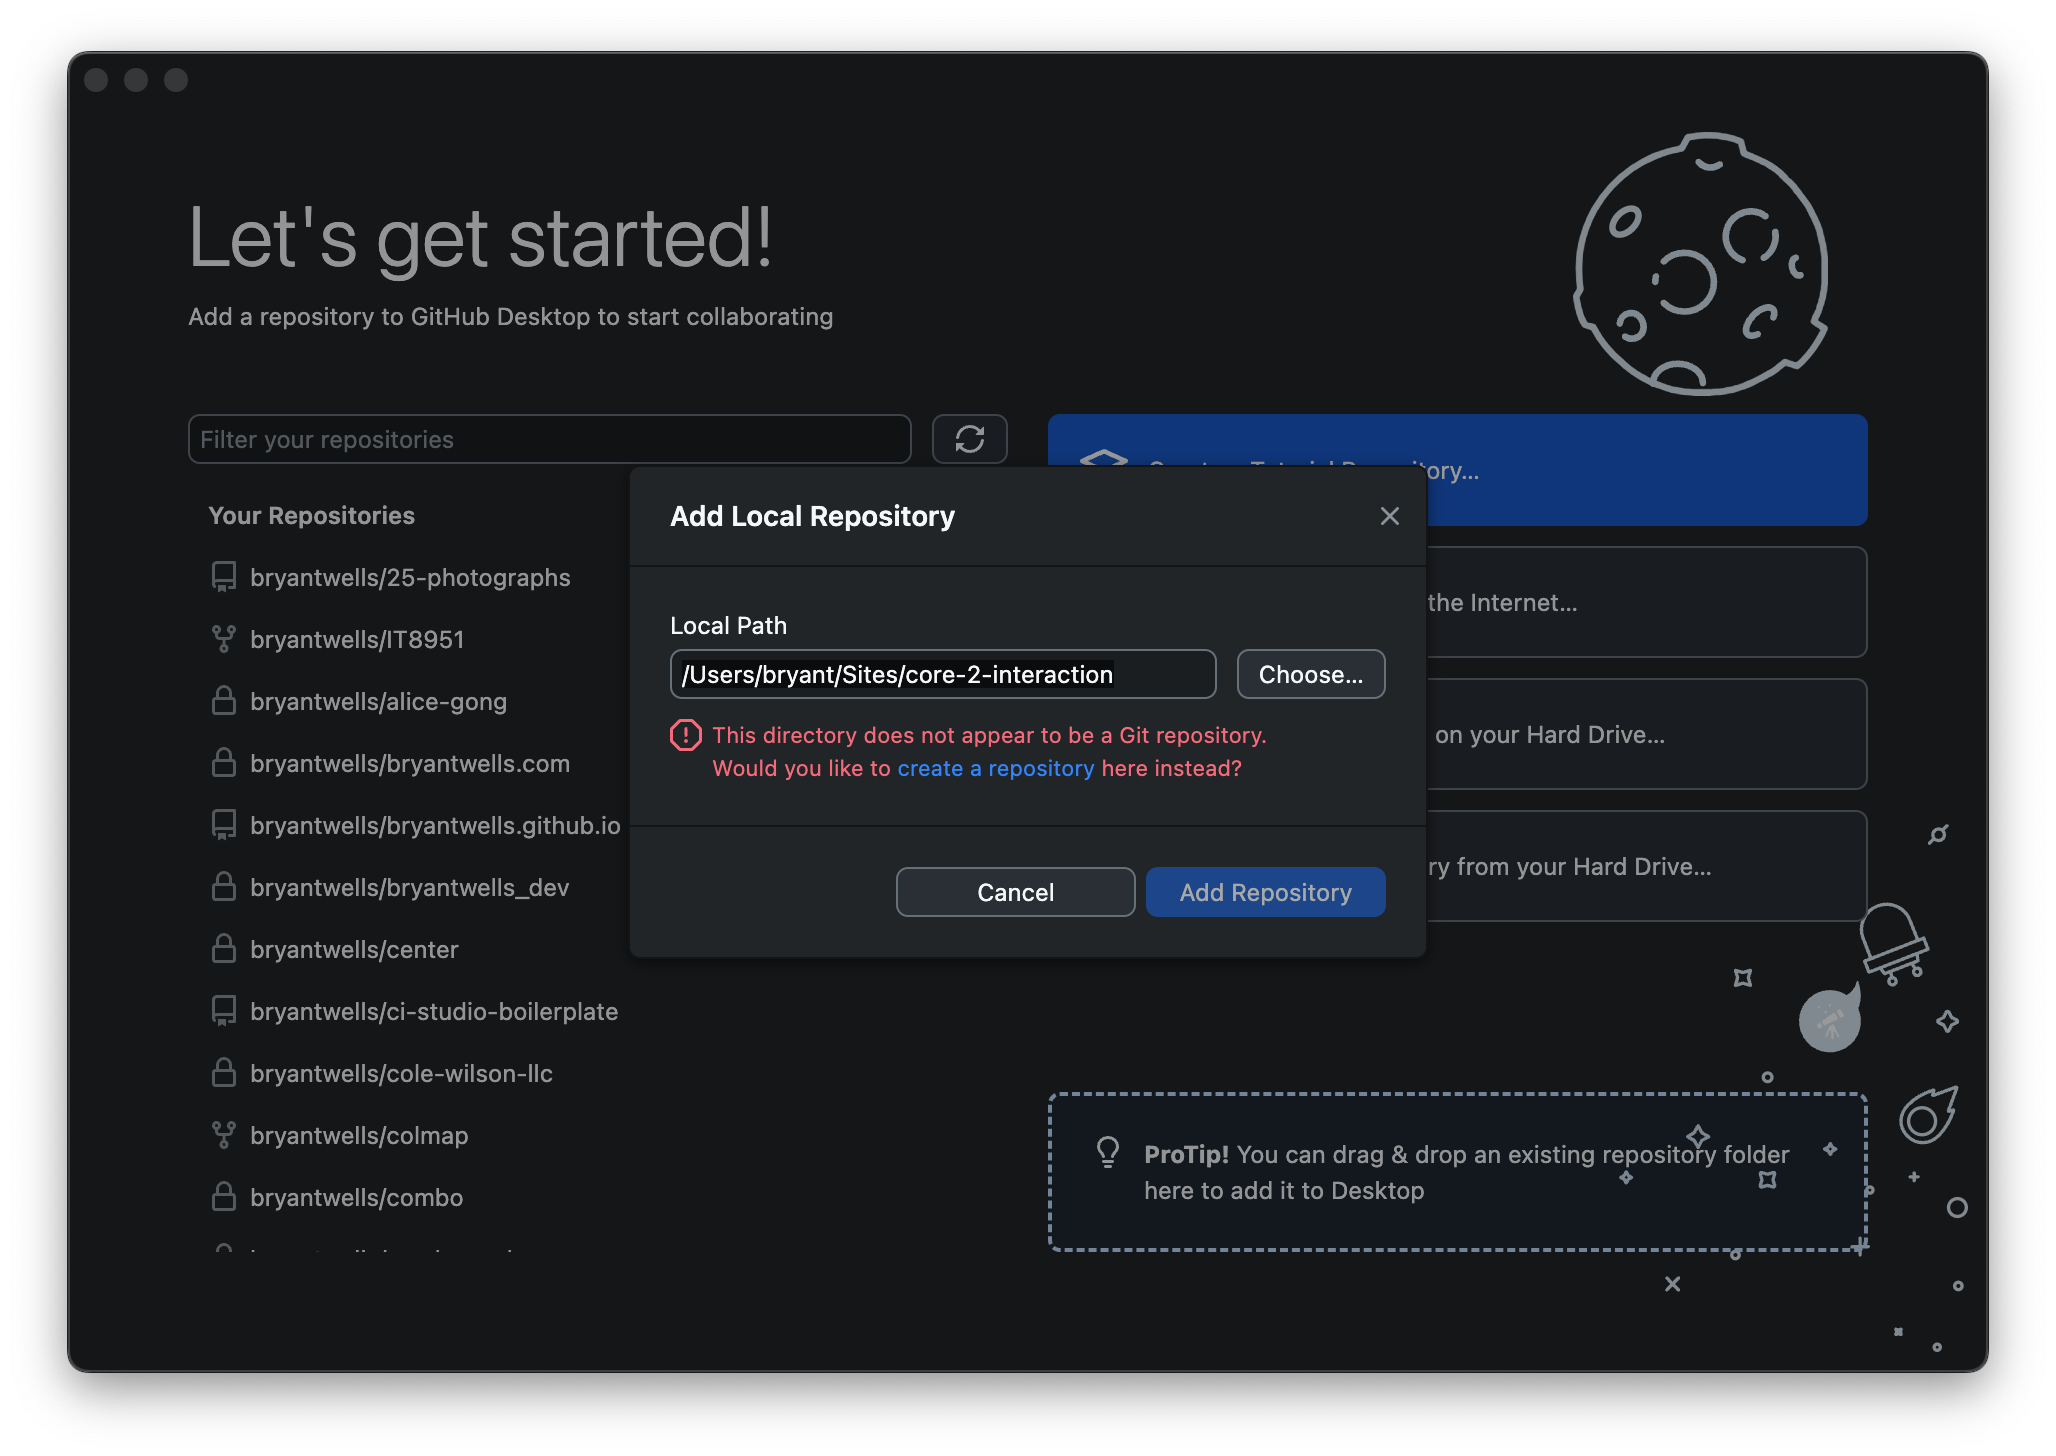Click the fork icon beside bryantwells/colmap
The width and height of the screenshot is (2056, 1456).
pos(224,1135)
